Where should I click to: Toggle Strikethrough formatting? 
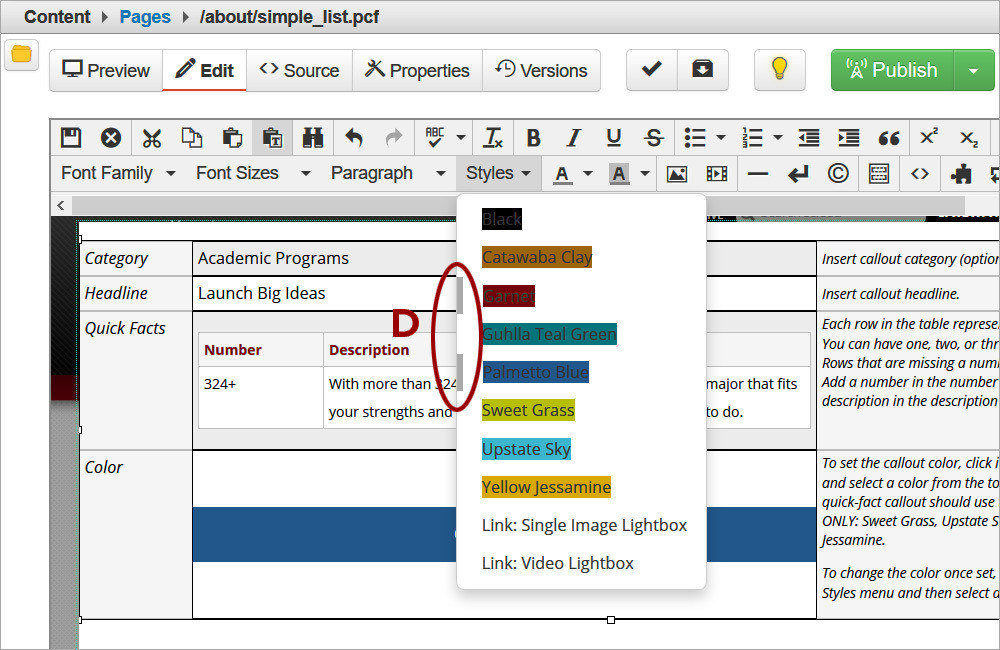[x=654, y=138]
